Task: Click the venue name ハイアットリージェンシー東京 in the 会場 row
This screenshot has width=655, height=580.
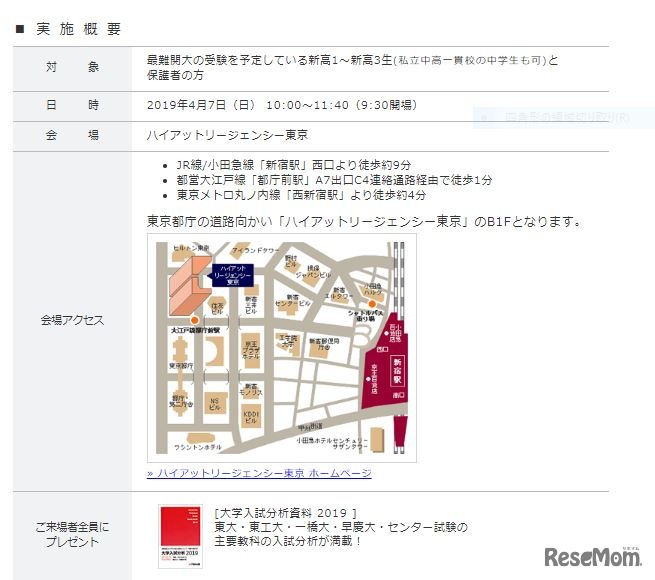Action: tap(227, 135)
